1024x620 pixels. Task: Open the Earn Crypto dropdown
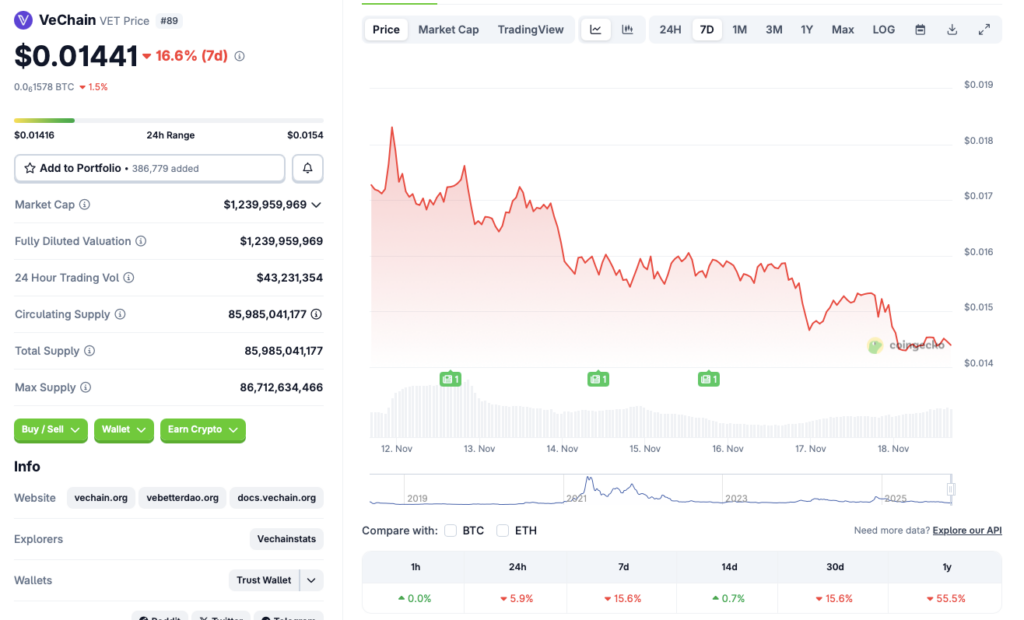click(x=202, y=430)
